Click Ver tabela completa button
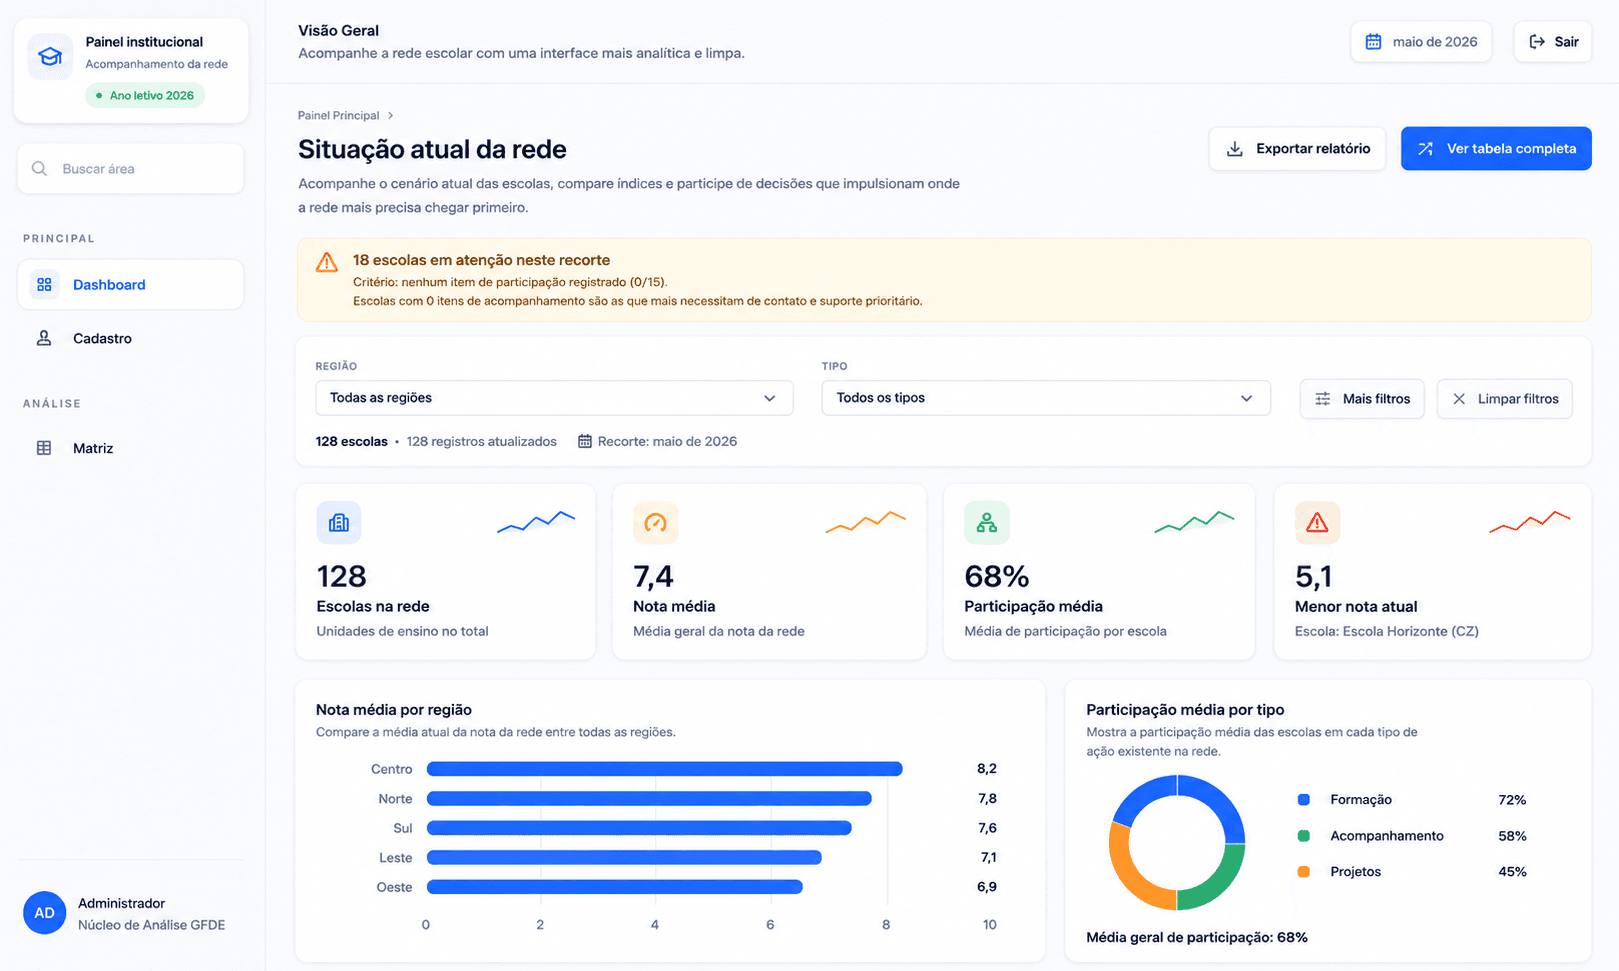This screenshot has height=971, width=1619. (x=1496, y=149)
